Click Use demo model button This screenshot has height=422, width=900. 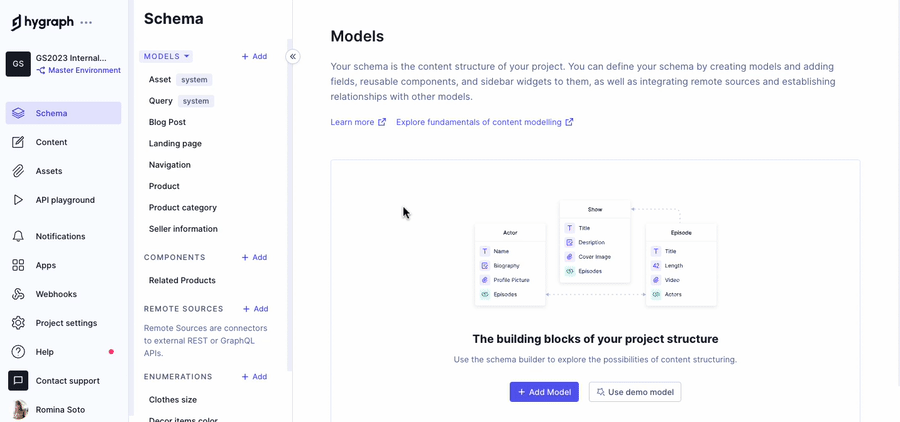(635, 392)
